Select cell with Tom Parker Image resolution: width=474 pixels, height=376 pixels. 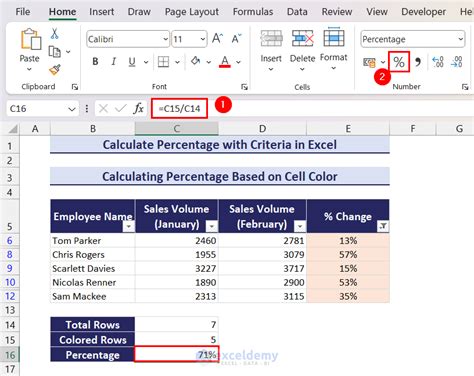[93, 241]
